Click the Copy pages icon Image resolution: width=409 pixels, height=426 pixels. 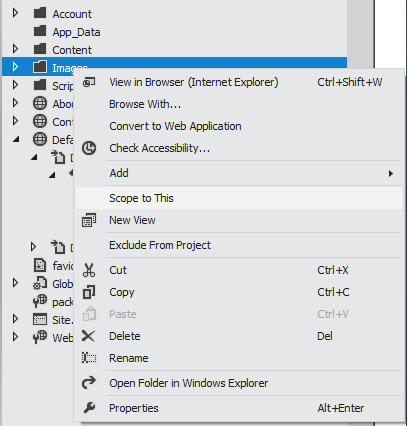click(89, 292)
